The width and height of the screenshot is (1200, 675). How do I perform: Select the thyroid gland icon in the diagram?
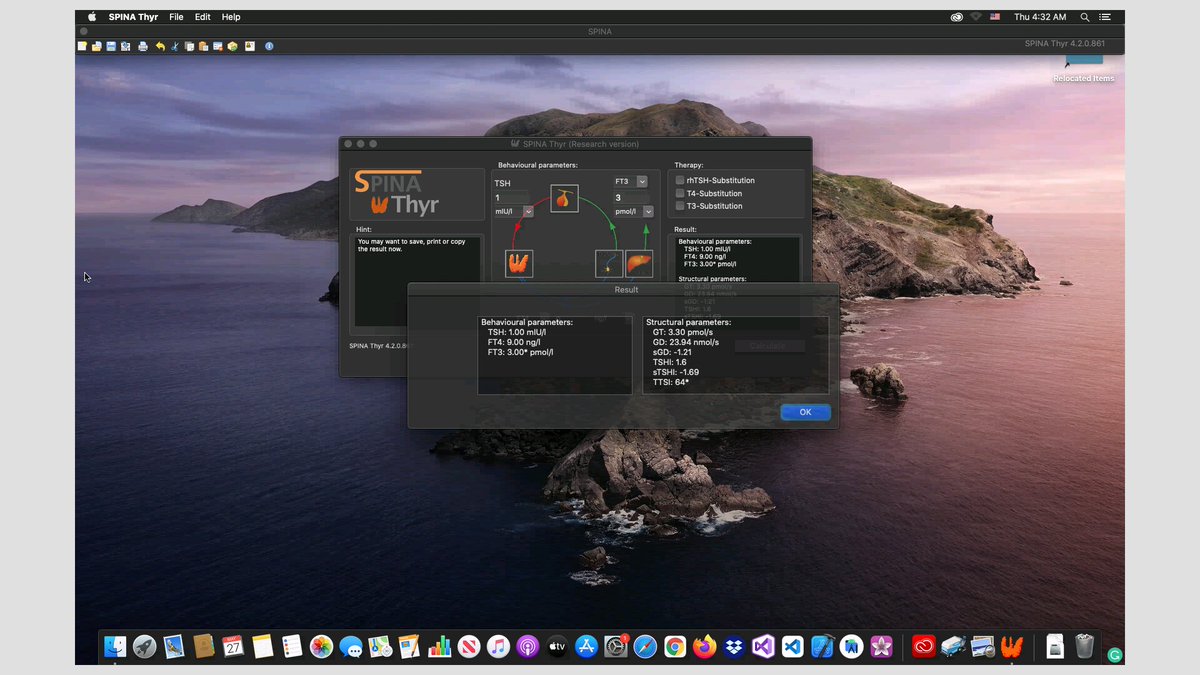click(519, 264)
